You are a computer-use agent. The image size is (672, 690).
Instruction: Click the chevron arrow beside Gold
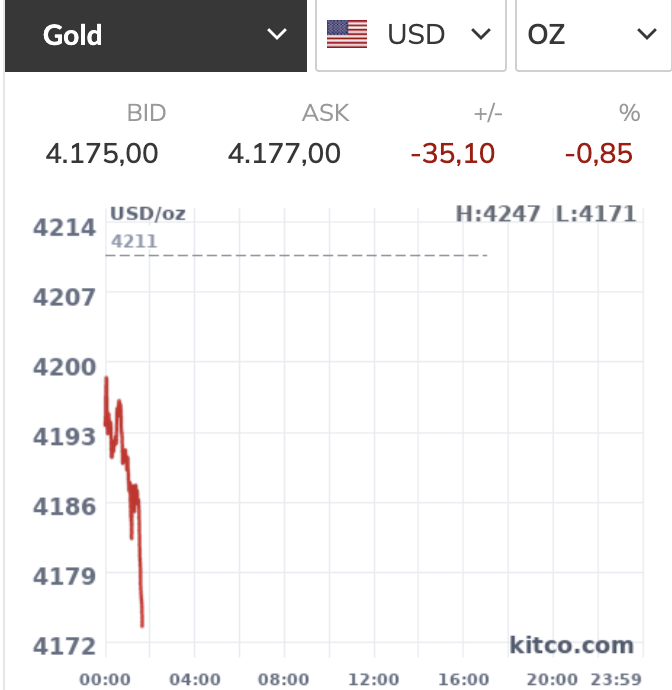(277, 34)
